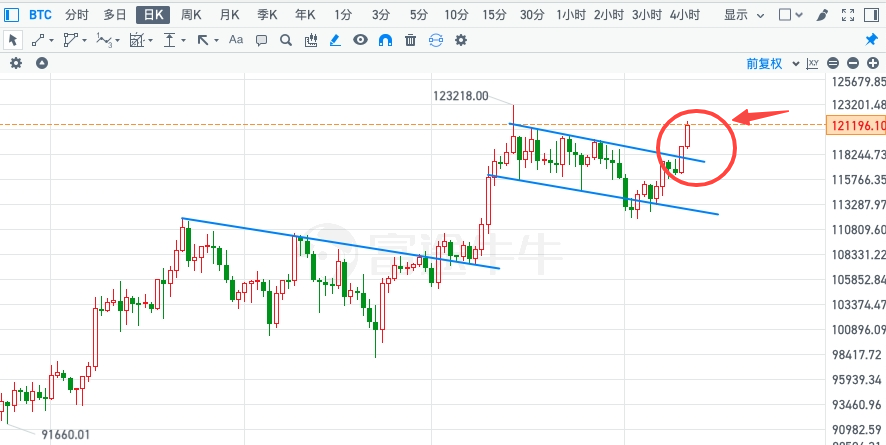Screen dimensions: 886x445
Task: Toggle the left sidebar panel icon
Action: (x=11, y=15)
